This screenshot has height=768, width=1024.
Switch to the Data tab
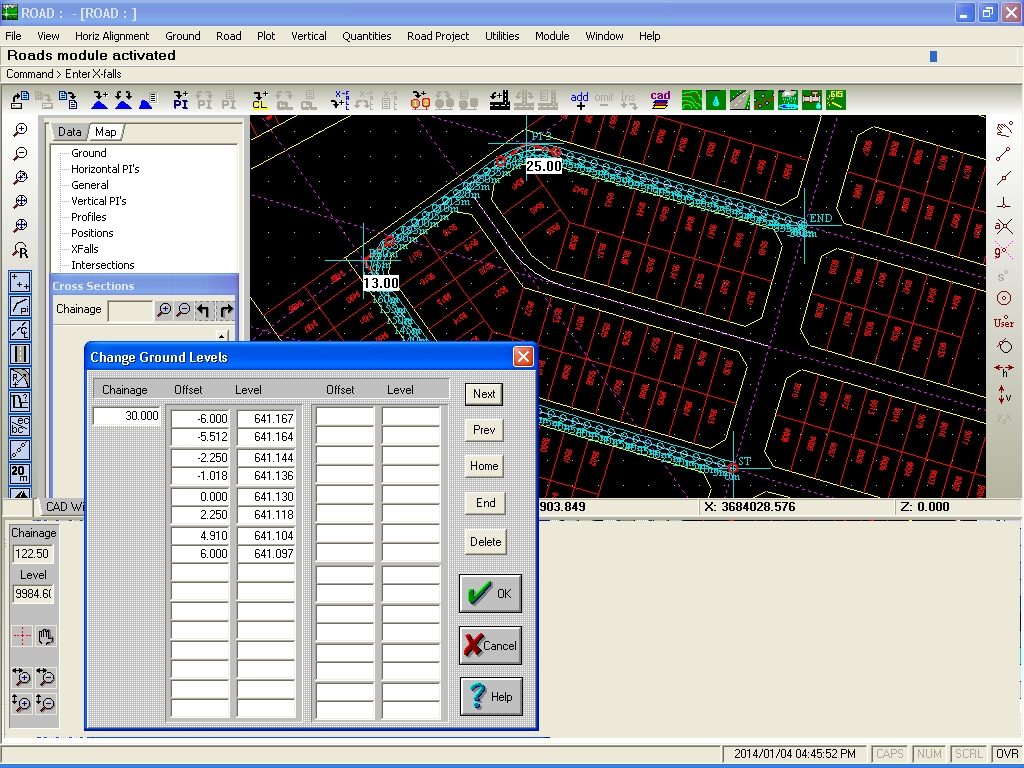tap(69, 132)
